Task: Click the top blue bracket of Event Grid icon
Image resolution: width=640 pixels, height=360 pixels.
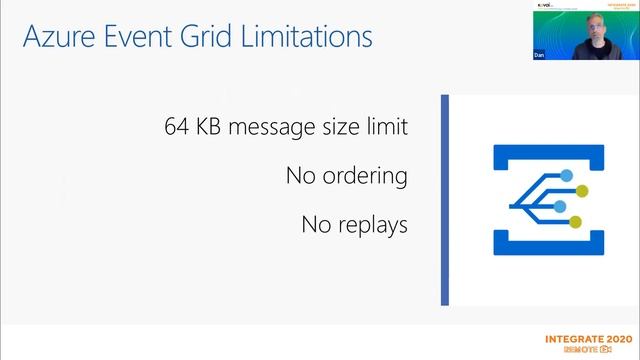Action: click(x=549, y=157)
